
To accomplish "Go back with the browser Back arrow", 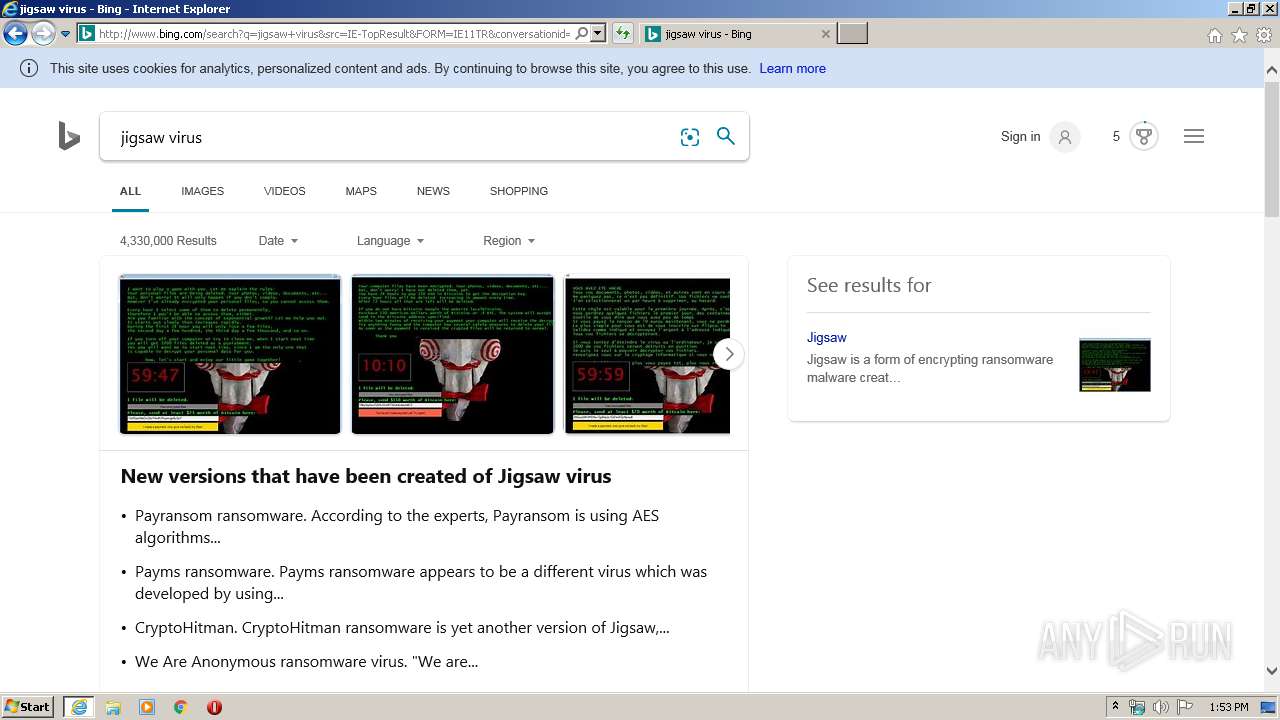I will click(x=15, y=34).
